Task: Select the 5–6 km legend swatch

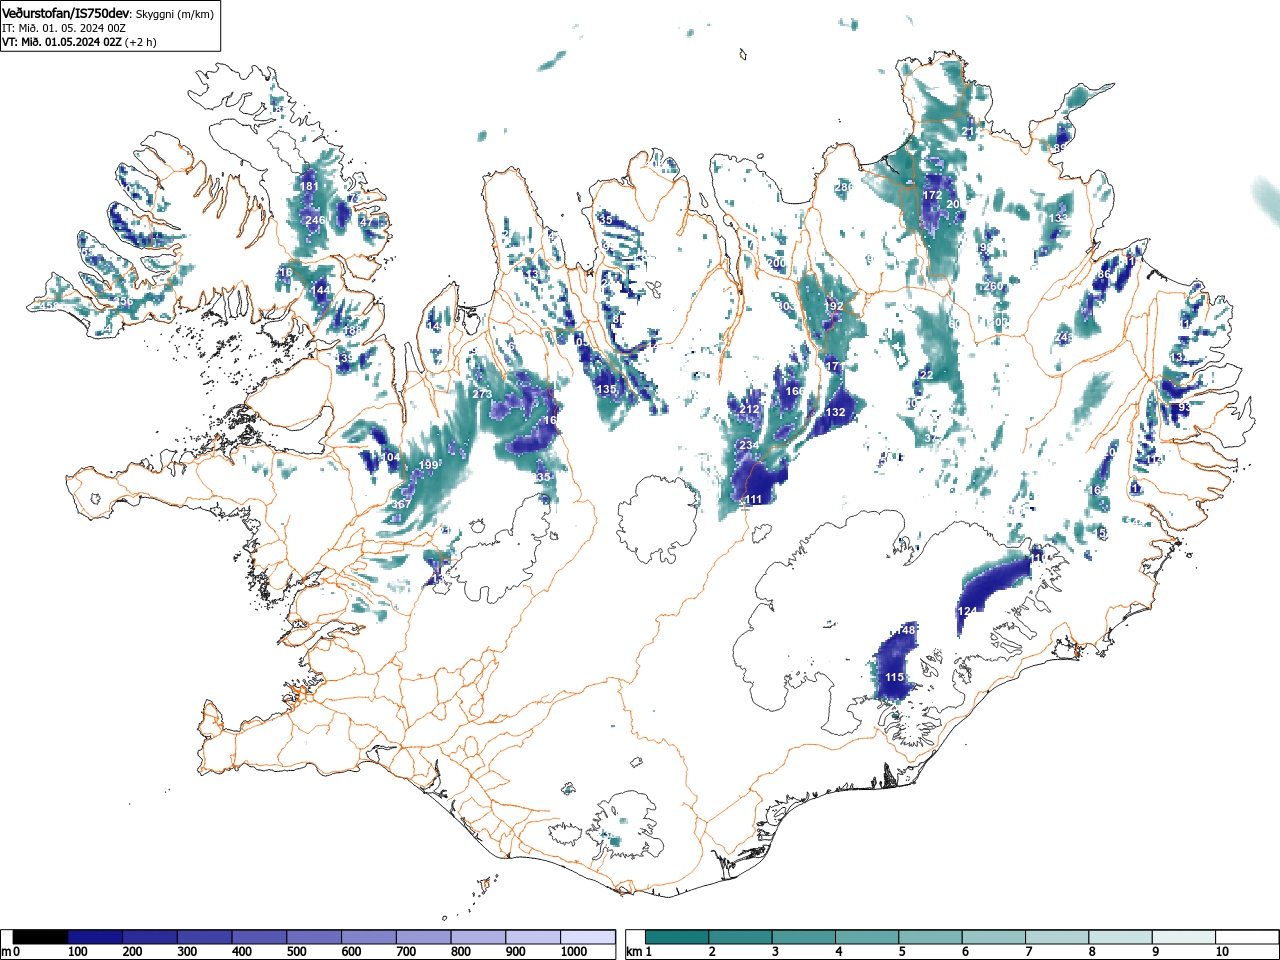Action: coord(930,937)
